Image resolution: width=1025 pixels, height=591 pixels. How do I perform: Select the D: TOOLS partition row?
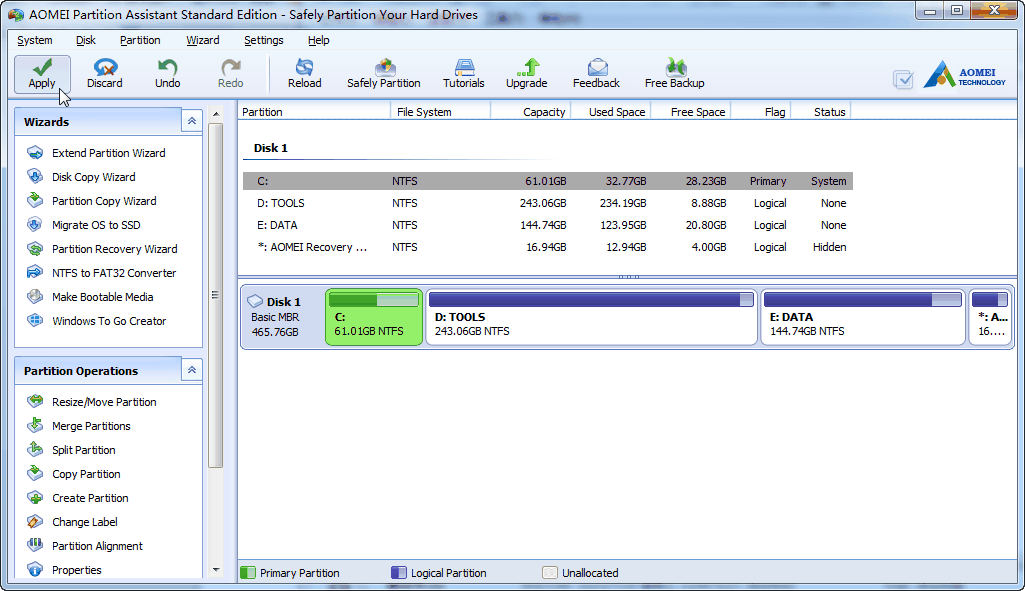(x=548, y=203)
